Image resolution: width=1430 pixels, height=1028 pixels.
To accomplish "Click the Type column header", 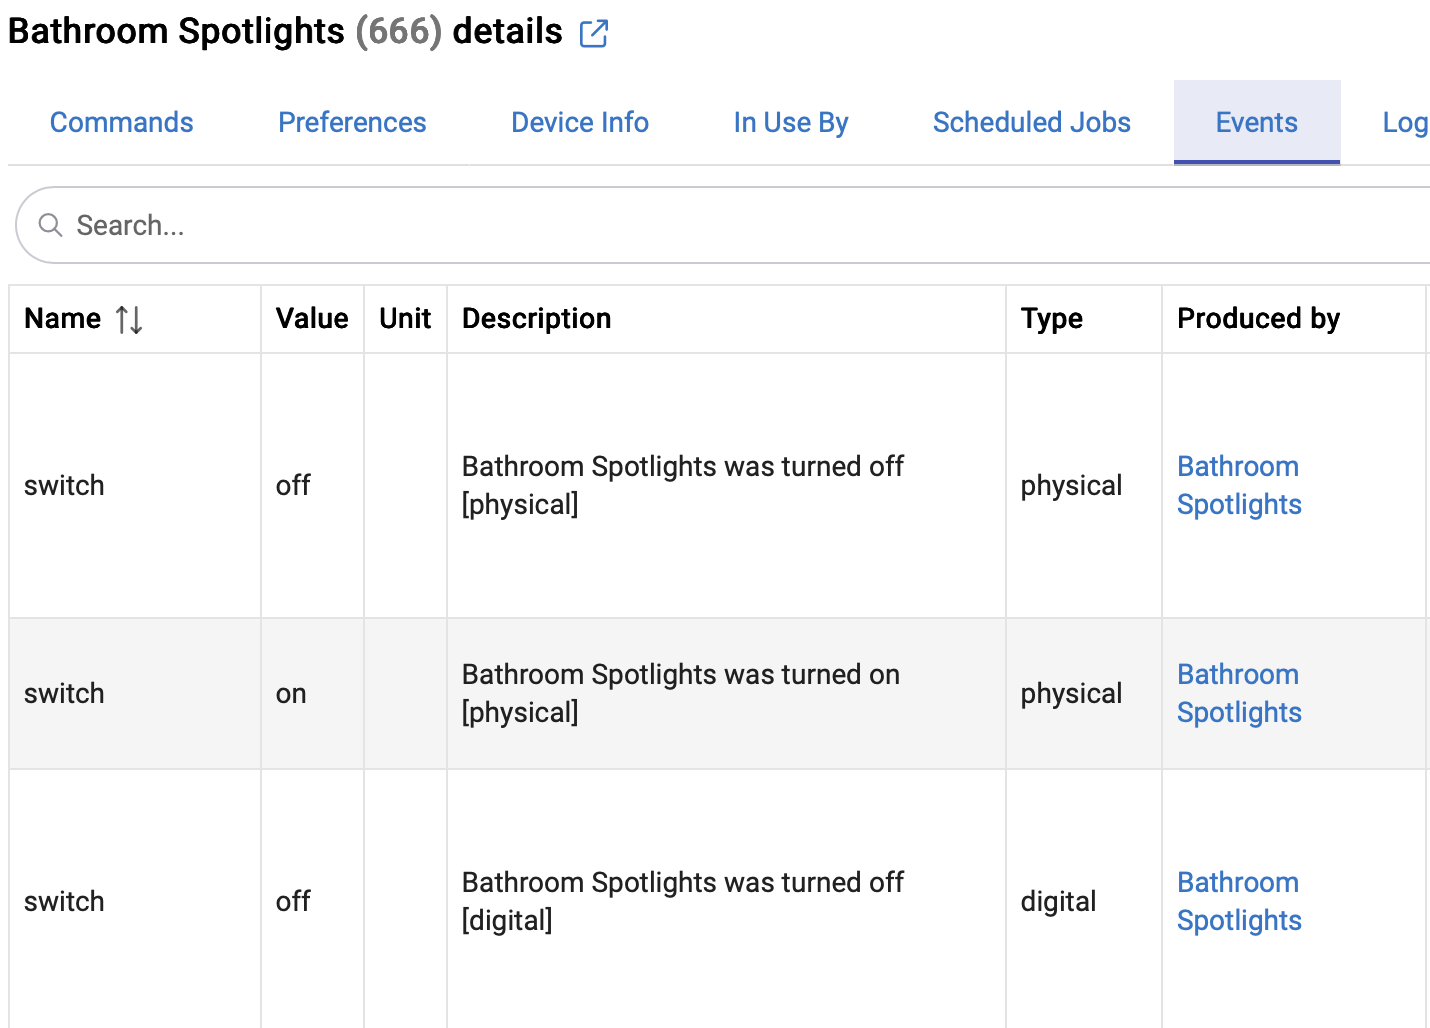I will pos(1051,319).
